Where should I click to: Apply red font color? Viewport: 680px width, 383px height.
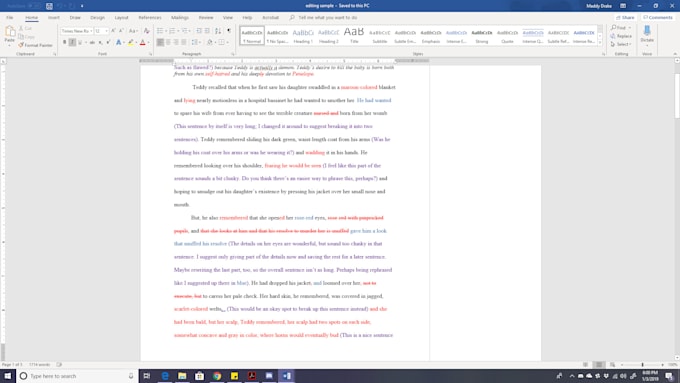tap(142, 42)
